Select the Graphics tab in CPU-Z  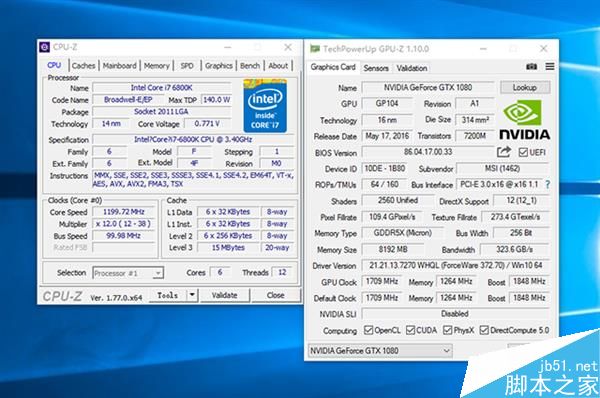[x=218, y=66]
